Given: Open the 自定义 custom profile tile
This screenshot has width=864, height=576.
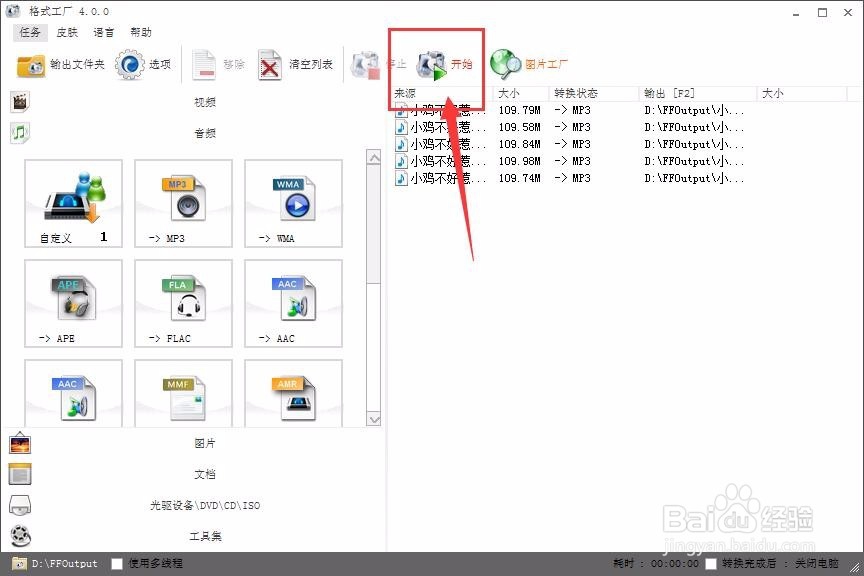Looking at the screenshot, I should click(73, 203).
